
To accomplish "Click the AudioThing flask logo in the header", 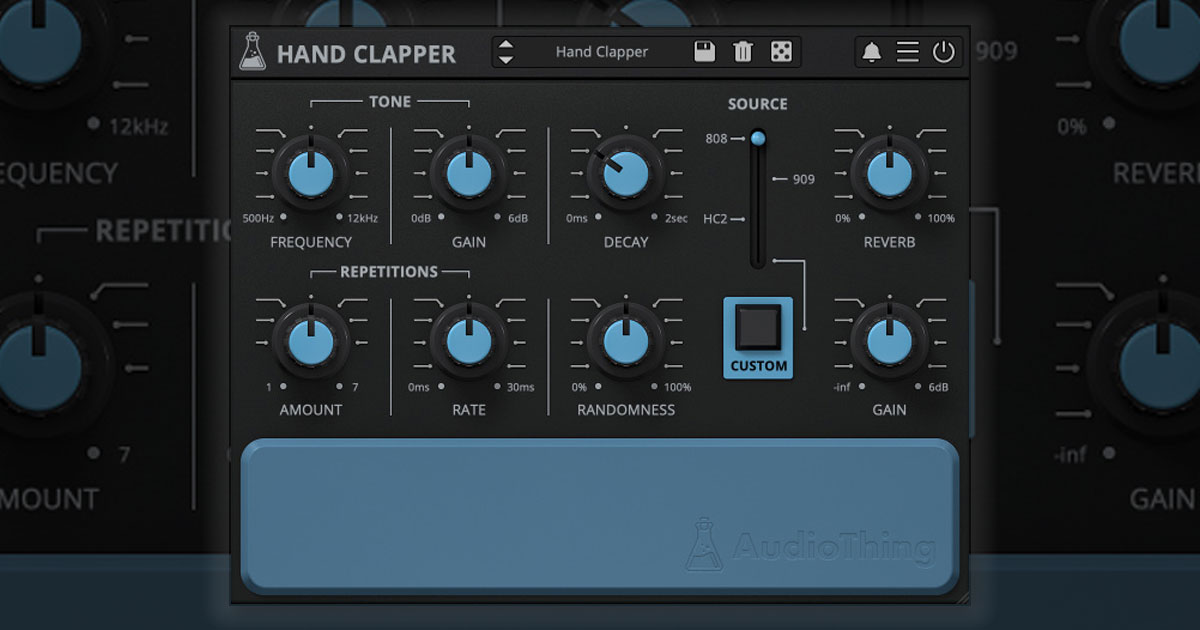I will (x=255, y=51).
